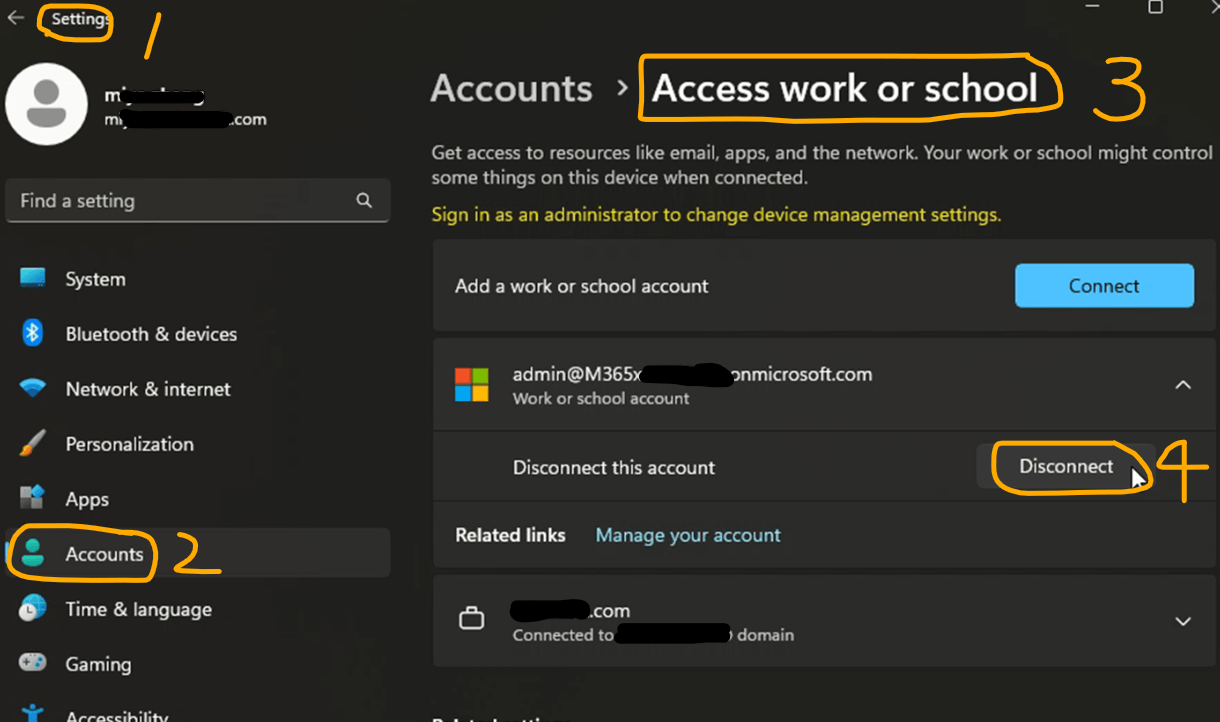Click the Network wifi icon

(x=33, y=389)
